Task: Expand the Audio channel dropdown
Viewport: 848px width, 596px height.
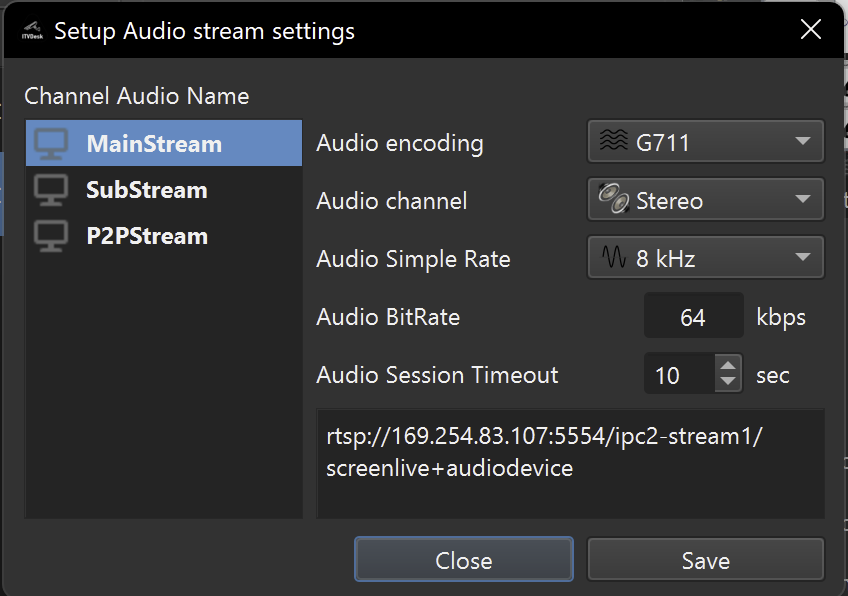Action: point(705,200)
